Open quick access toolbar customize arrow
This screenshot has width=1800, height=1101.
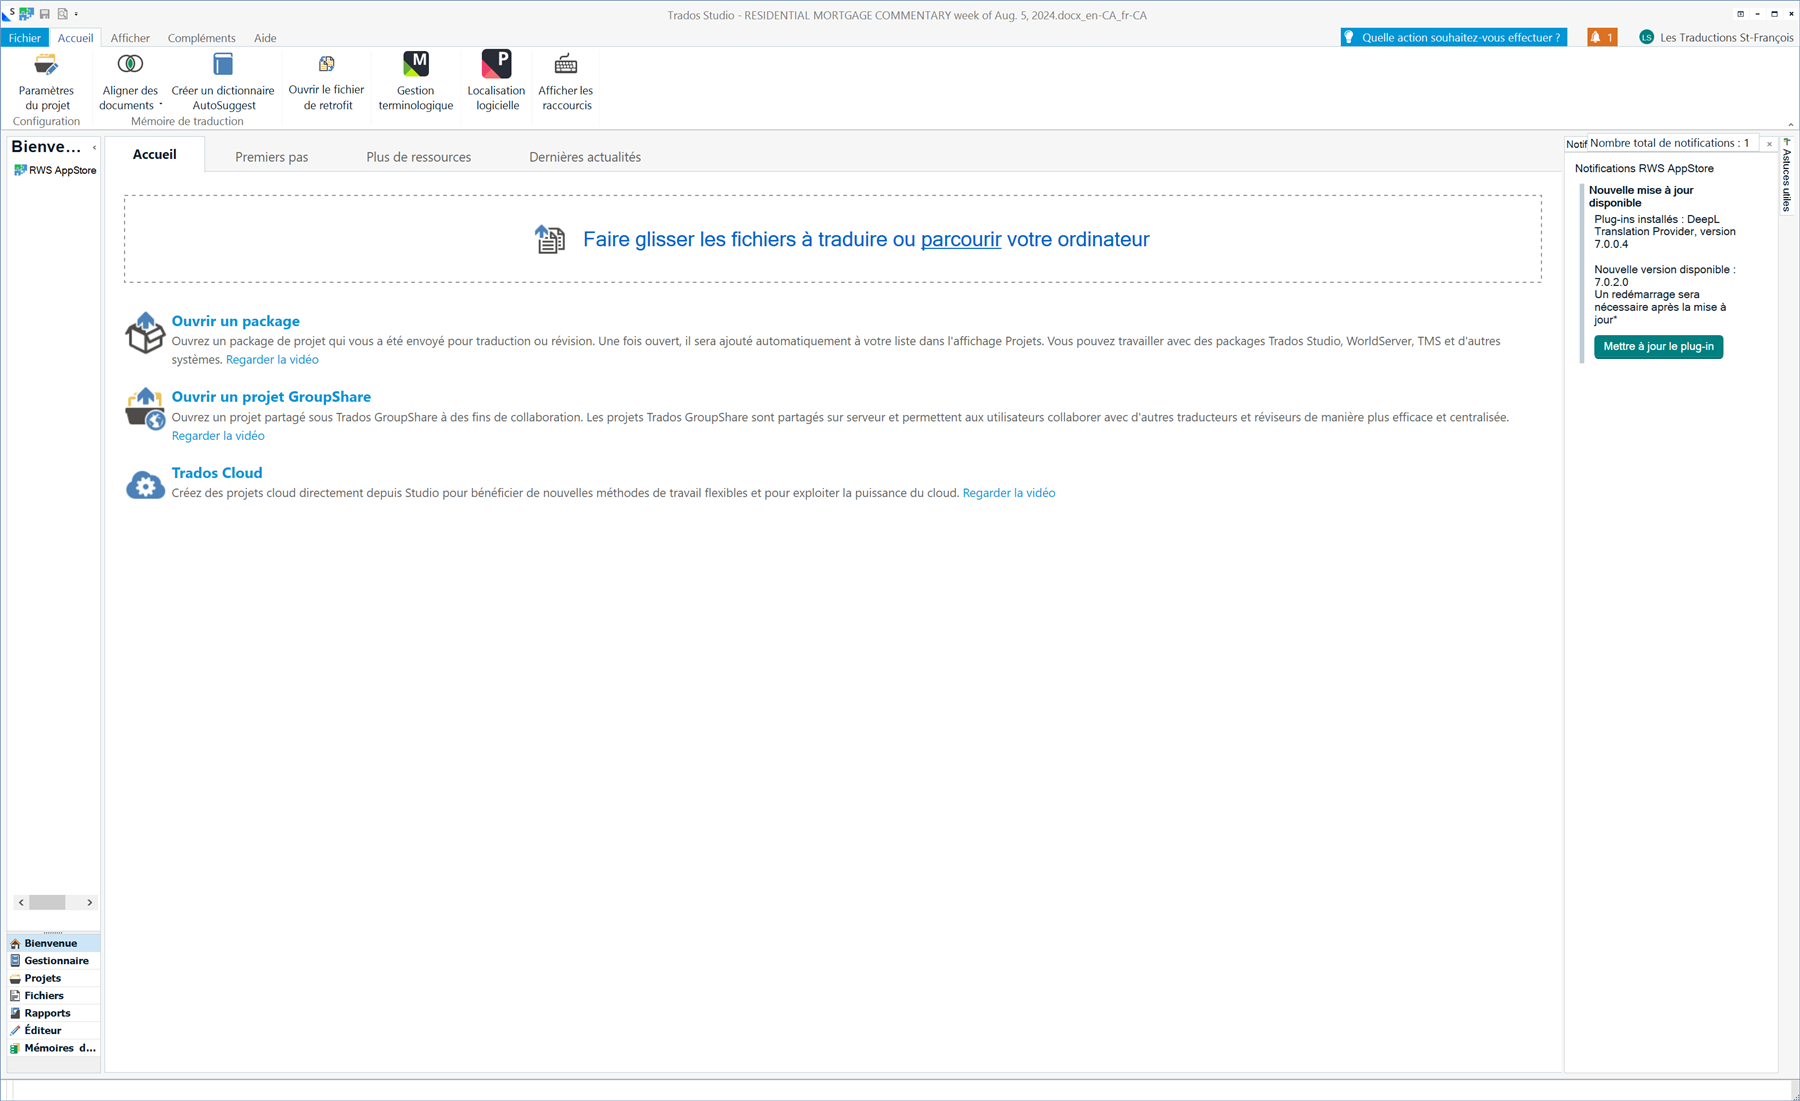77,14
